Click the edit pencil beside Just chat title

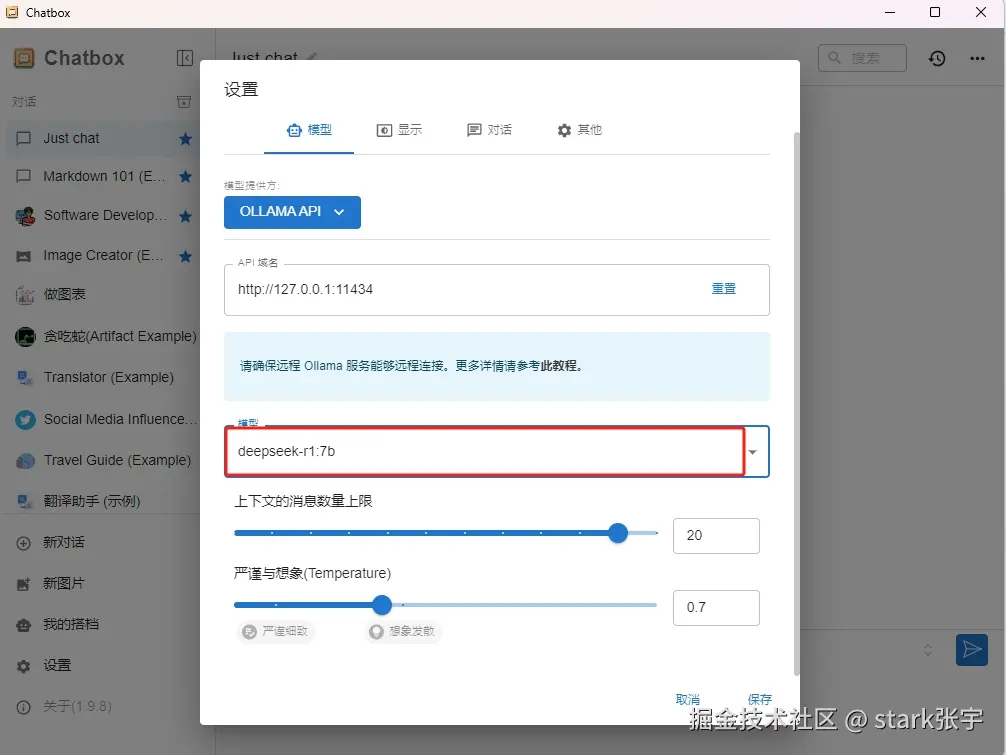click(x=312, y=57)
